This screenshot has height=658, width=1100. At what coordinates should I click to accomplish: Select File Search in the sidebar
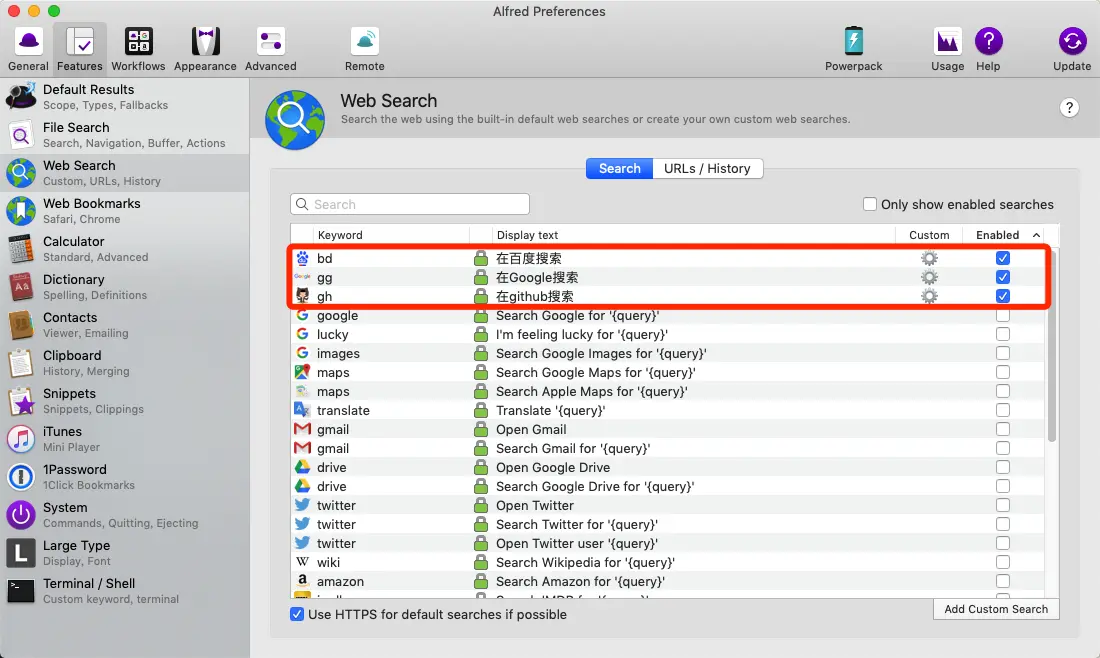click(125, 135)
